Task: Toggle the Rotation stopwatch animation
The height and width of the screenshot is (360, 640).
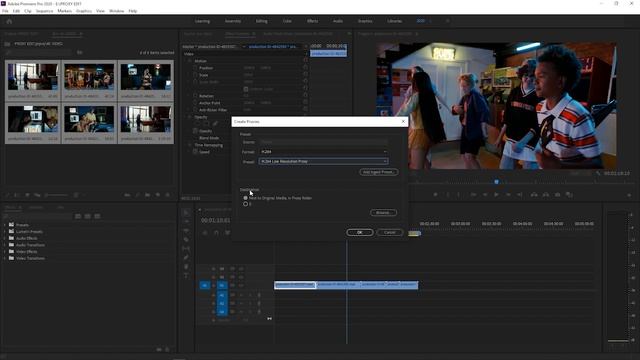Action: 196,96
